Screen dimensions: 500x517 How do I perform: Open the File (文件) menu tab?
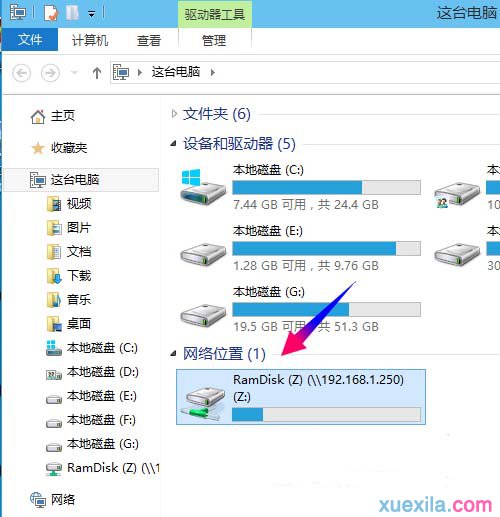30,40
